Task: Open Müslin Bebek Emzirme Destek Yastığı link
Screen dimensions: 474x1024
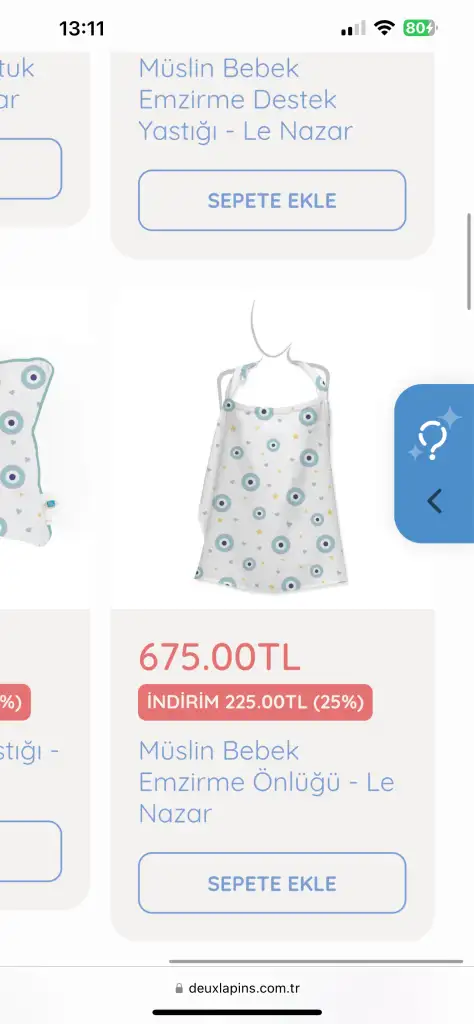Action: click(245, 99)
